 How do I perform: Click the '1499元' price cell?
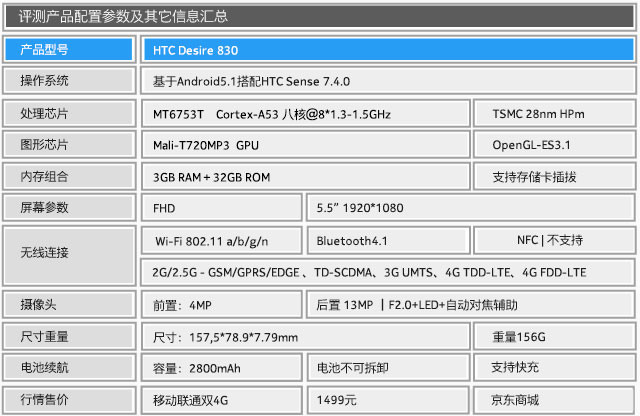pos(388,399)
